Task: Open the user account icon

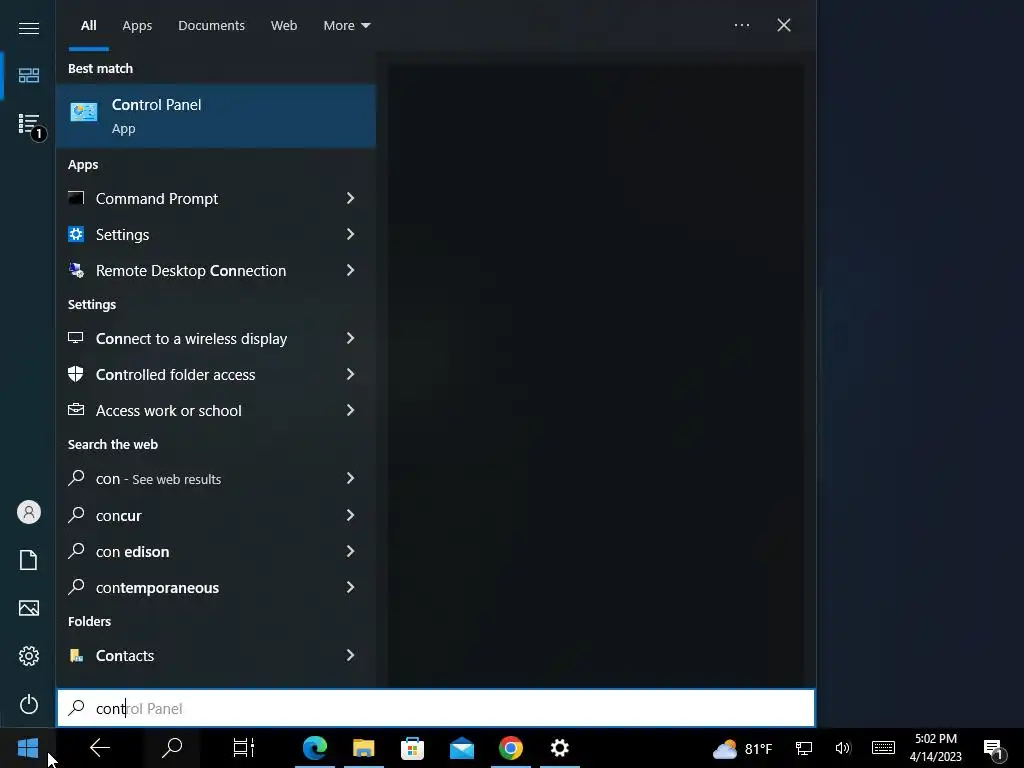Action: click(x=29, y=512)
